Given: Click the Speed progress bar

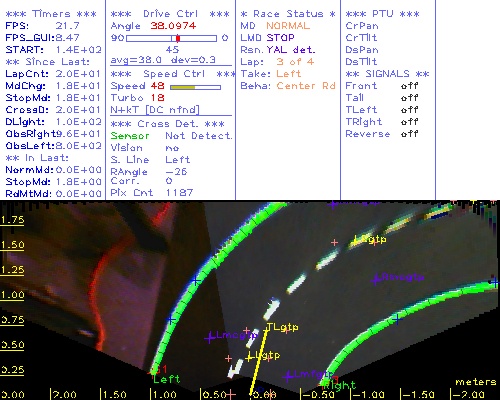Looking at the screenshot, I should click(195, 87).
